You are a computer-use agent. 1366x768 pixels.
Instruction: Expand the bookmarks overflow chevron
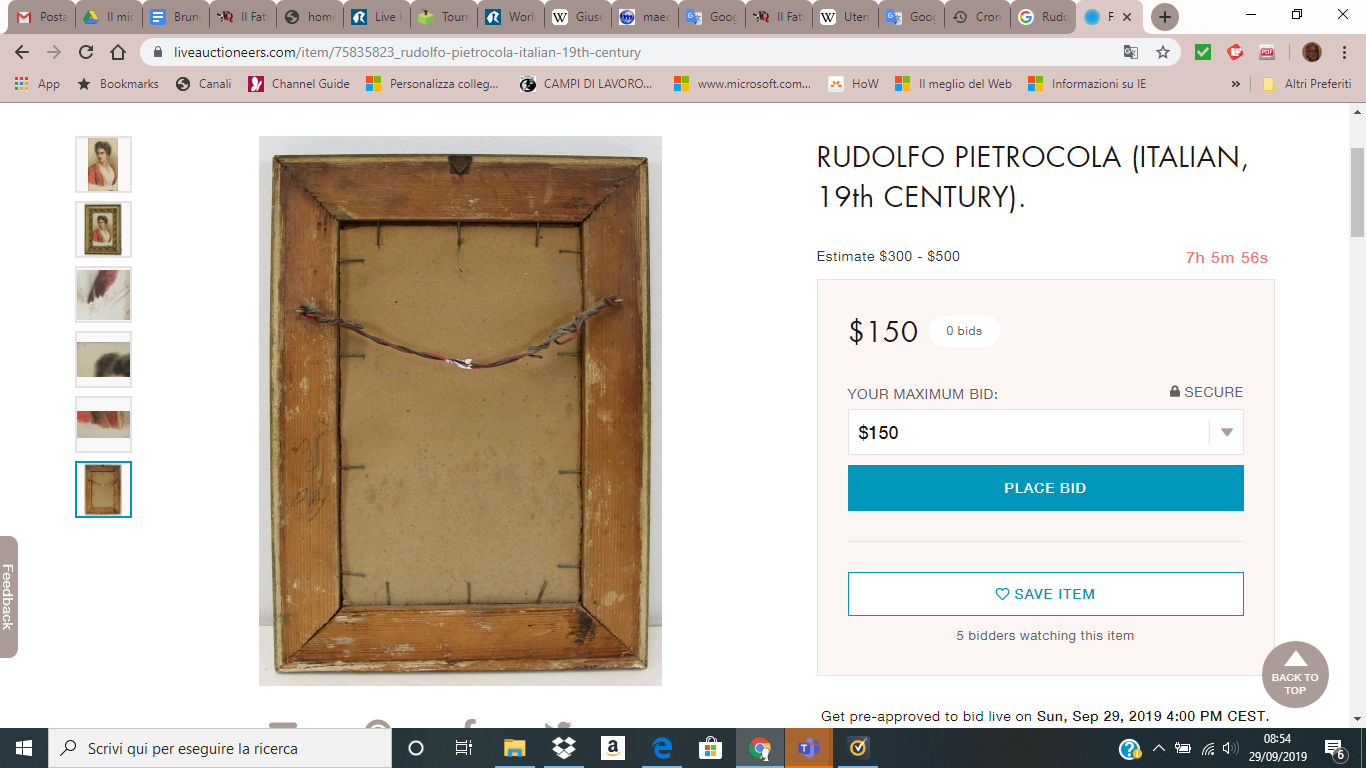[1235, 84]
